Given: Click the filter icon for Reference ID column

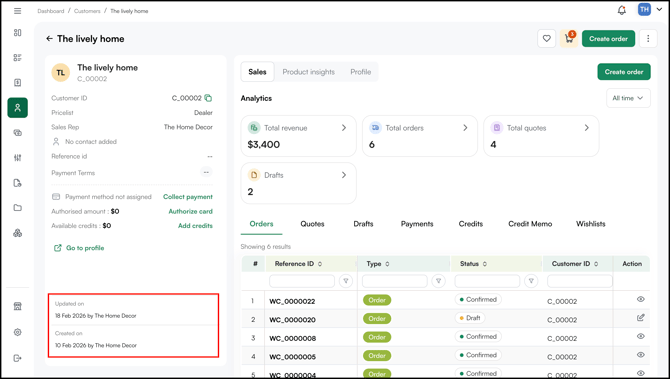Looking at the screenshot, I should [x=346, y=281].
